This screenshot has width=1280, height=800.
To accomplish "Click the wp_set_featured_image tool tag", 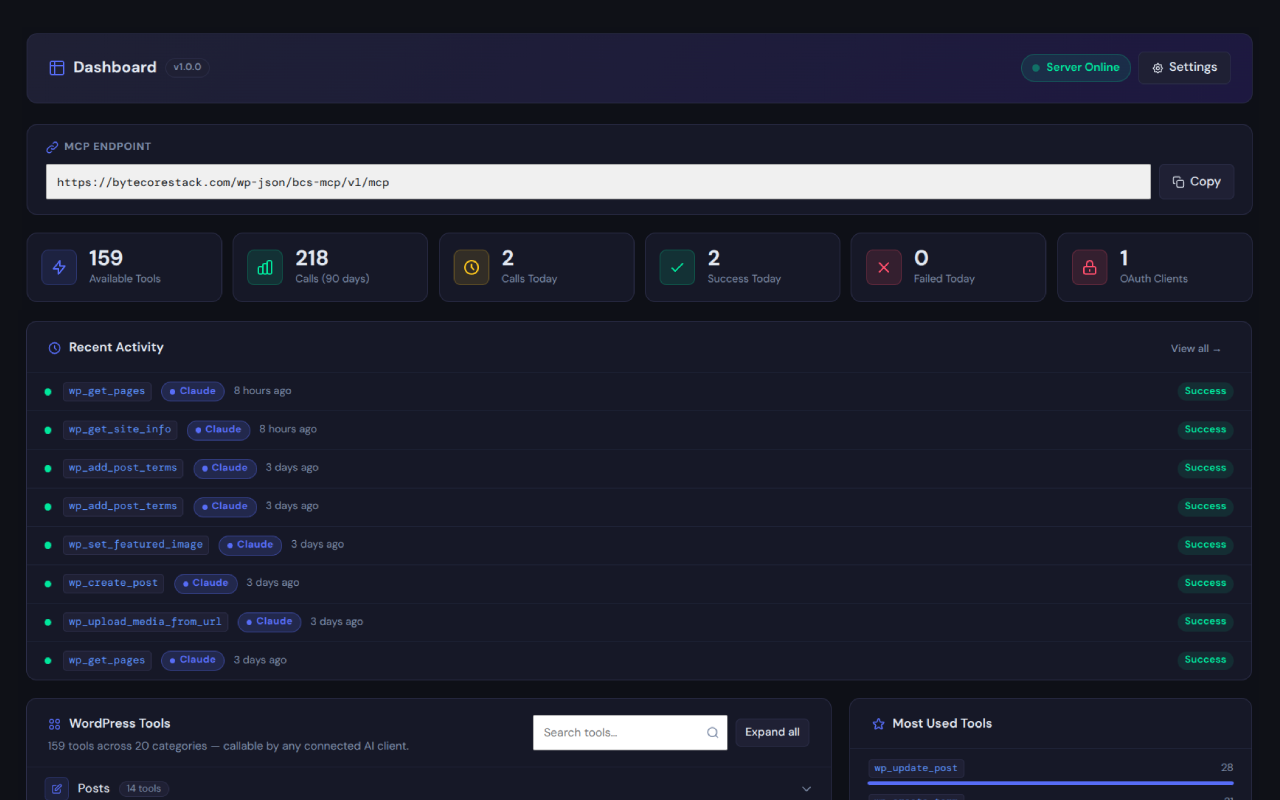I will 136,545.
